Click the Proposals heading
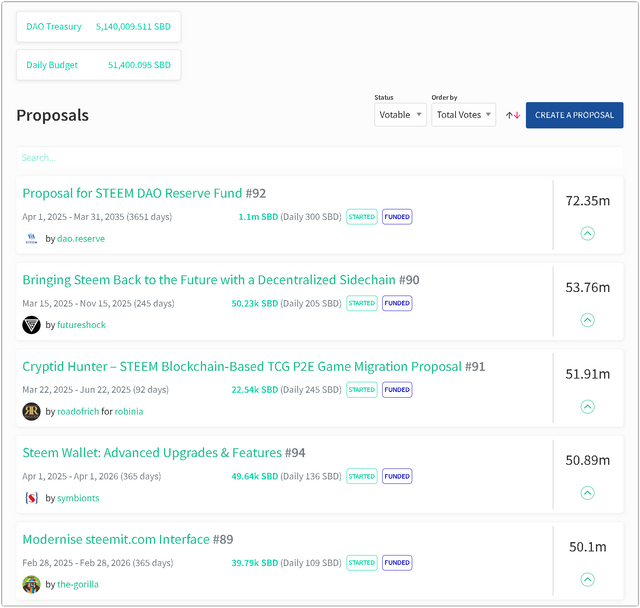Viewport: 640px width, 608px height. click(52, 115)
